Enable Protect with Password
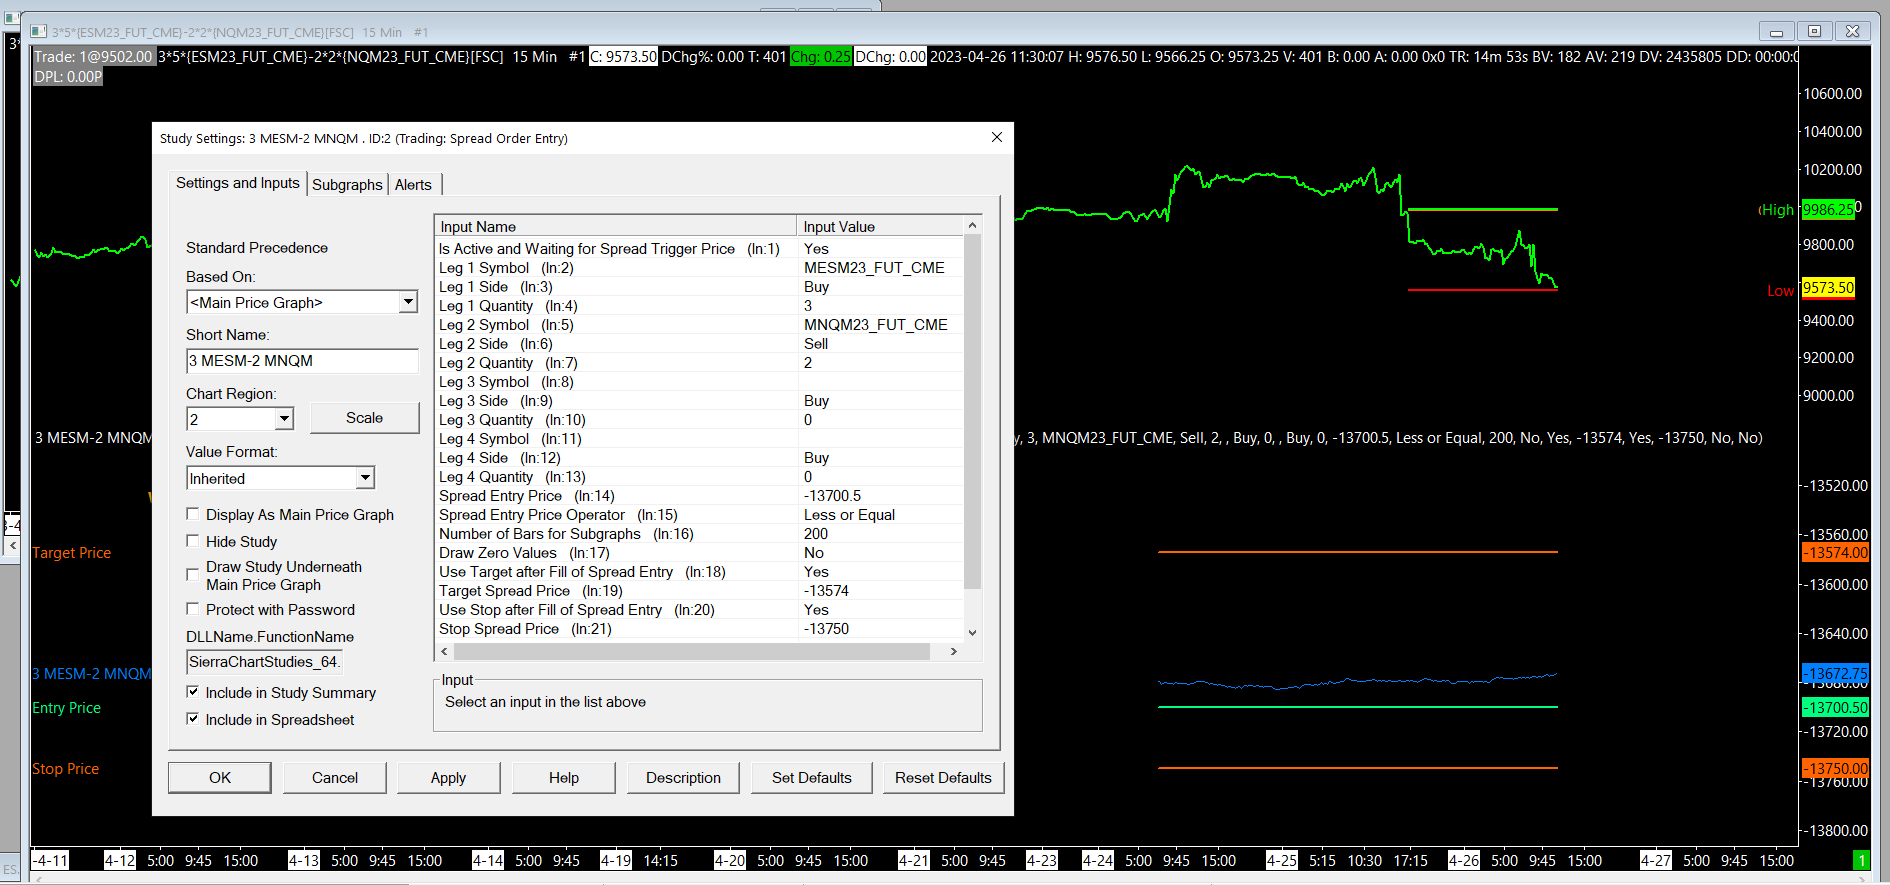This screenshot has width=1890, height=885. [x=192, y=609]
